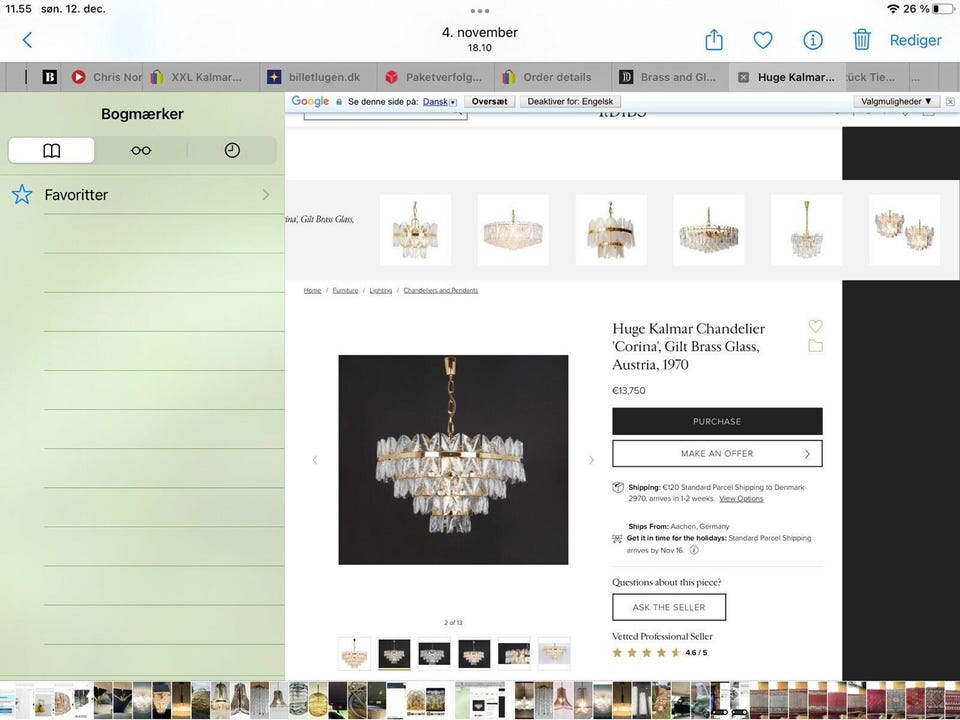
Task: Select fifth gallery thumbnail under product image
Action: click(514, 654)
